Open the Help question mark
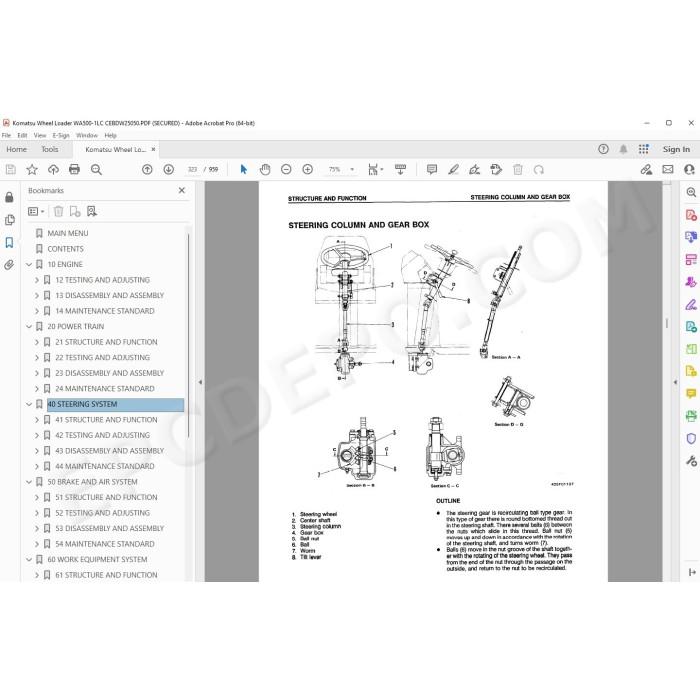 (x=603, y=149)
